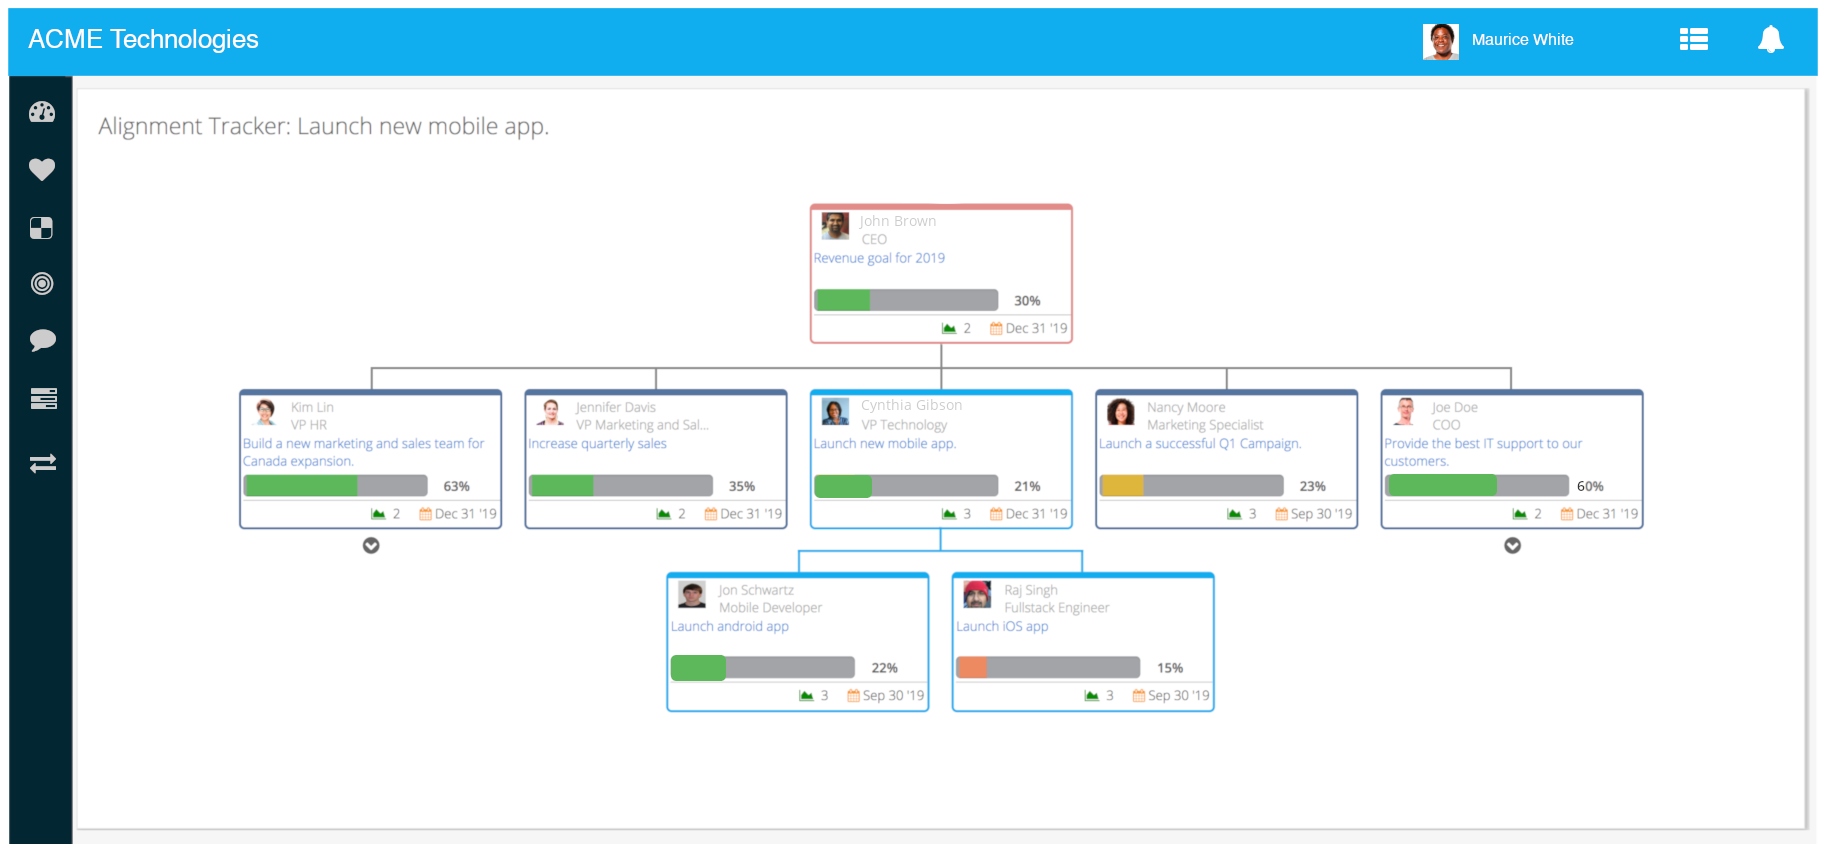Open the target goals icon in sidebar
The height and width of the screenshot is (844, 1832).
coord(42,284)
